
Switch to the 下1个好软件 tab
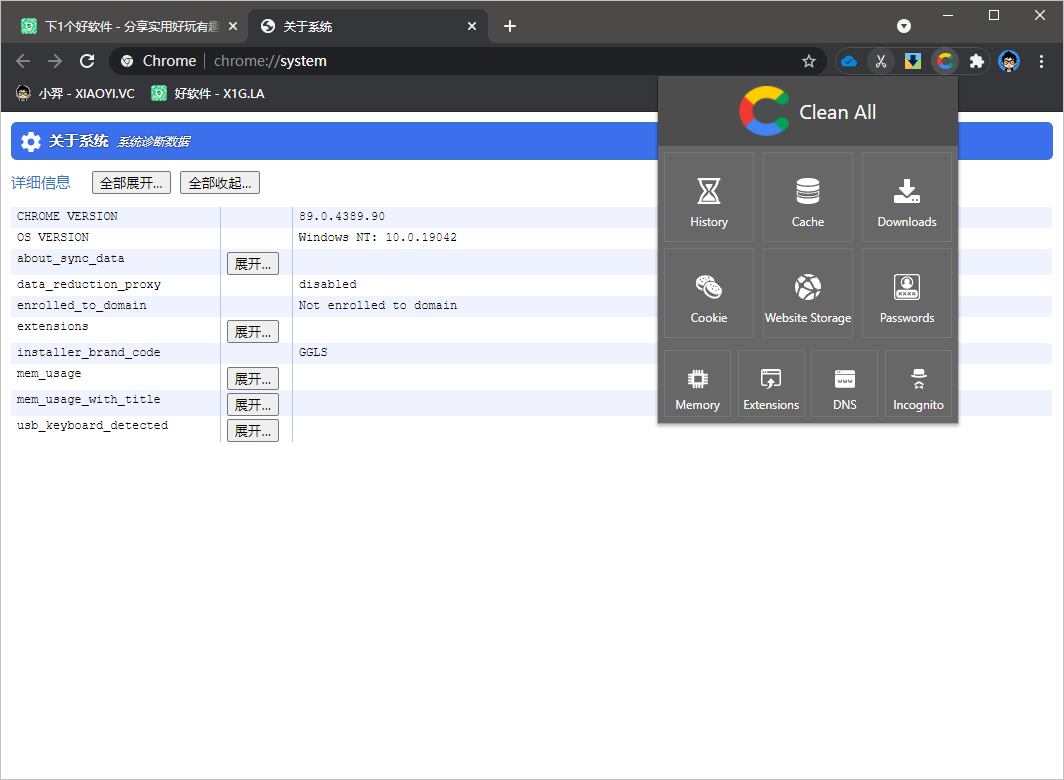click(125, 27)
